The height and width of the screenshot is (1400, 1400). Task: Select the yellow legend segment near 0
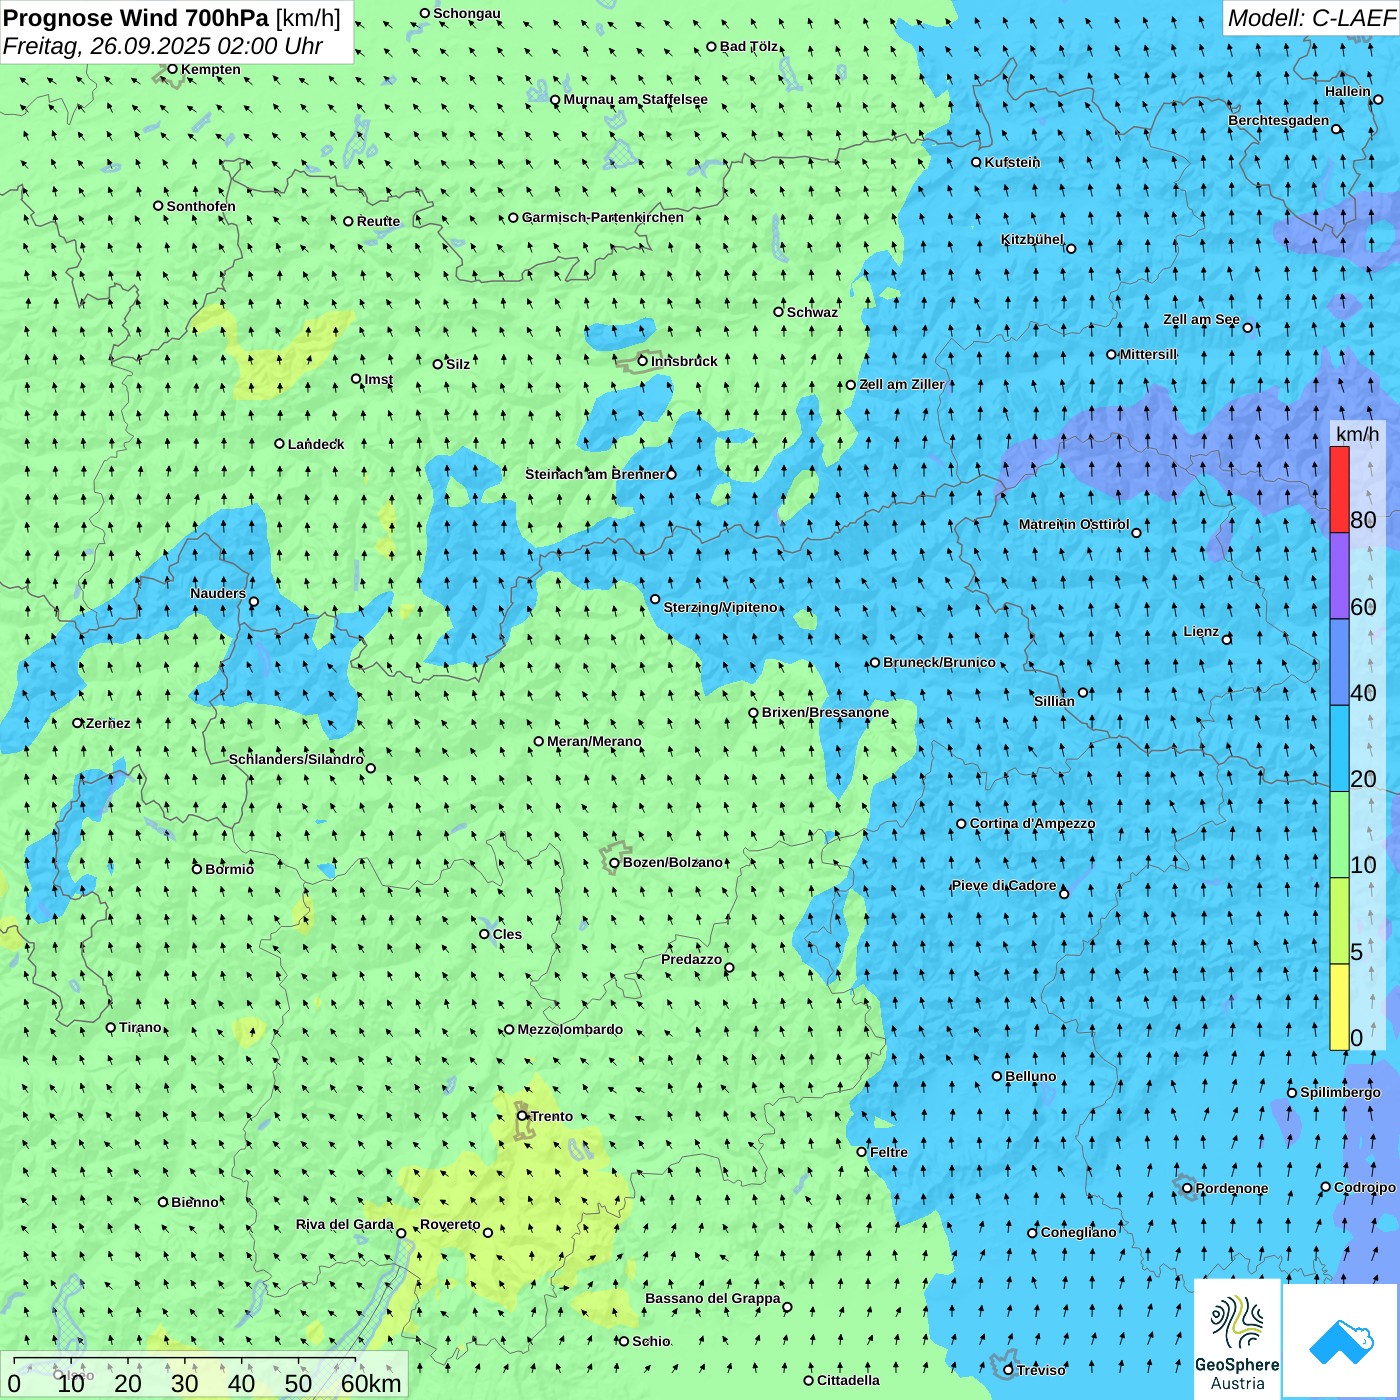(x=1339, y=1007)
